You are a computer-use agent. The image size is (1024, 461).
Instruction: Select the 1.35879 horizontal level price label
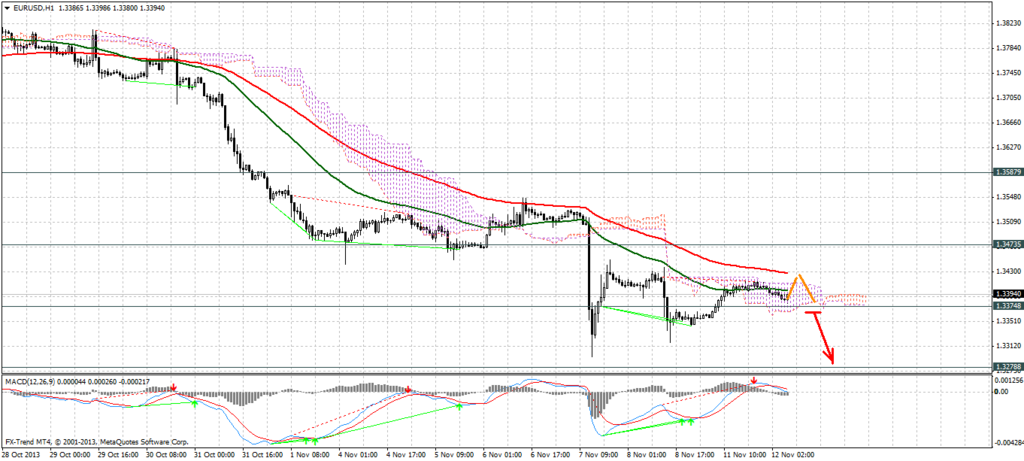click(x=1007, y=172)
